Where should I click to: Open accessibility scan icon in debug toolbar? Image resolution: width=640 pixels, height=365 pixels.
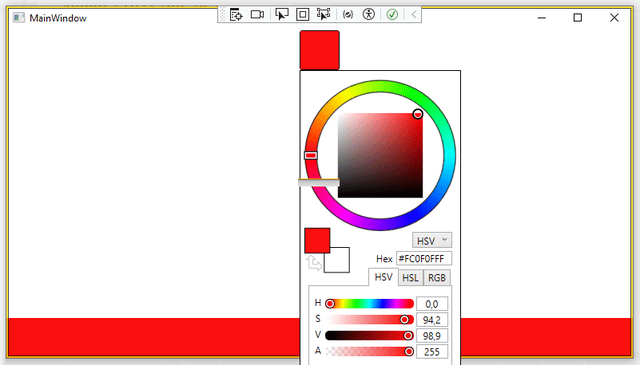[x=369, y=15]
